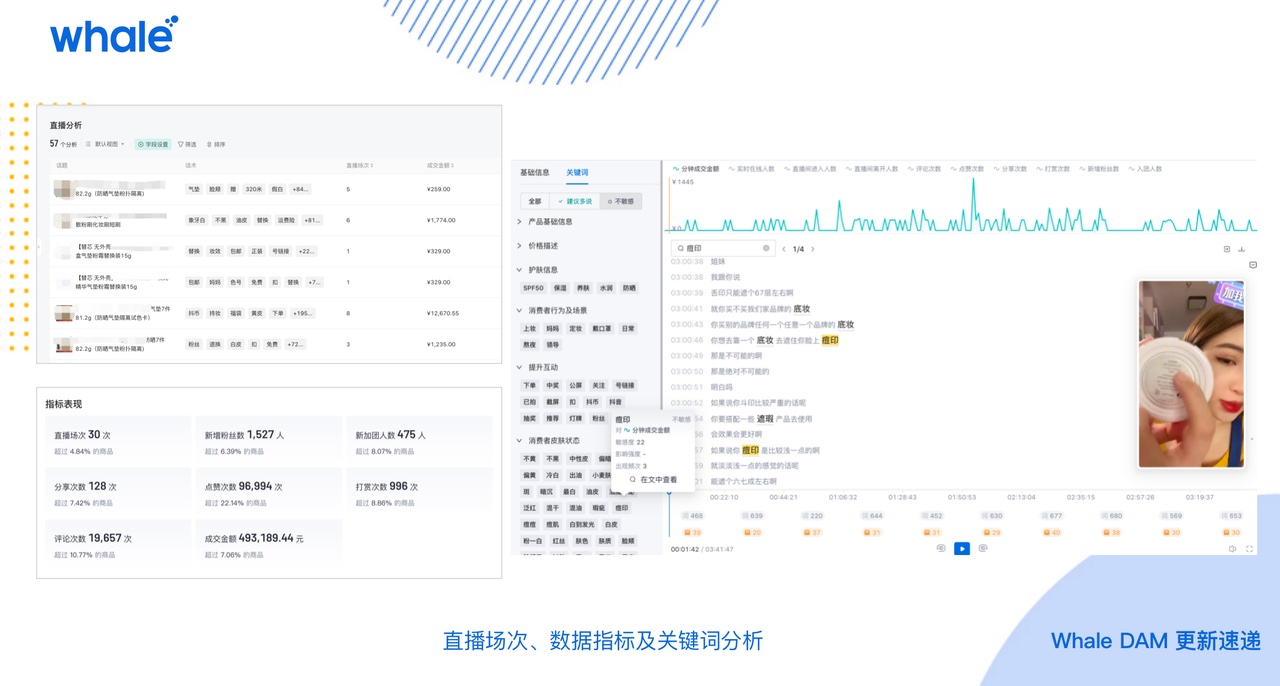
Task: Click the fullscreen icon on the player
Action: (x=1249, y=548)
